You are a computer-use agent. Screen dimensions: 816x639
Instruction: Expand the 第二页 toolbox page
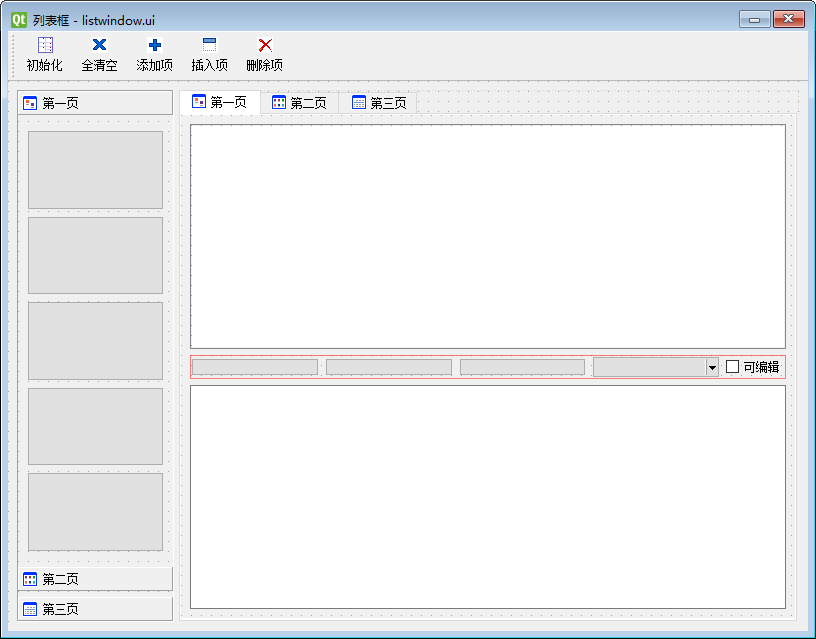tap(95, 579)
